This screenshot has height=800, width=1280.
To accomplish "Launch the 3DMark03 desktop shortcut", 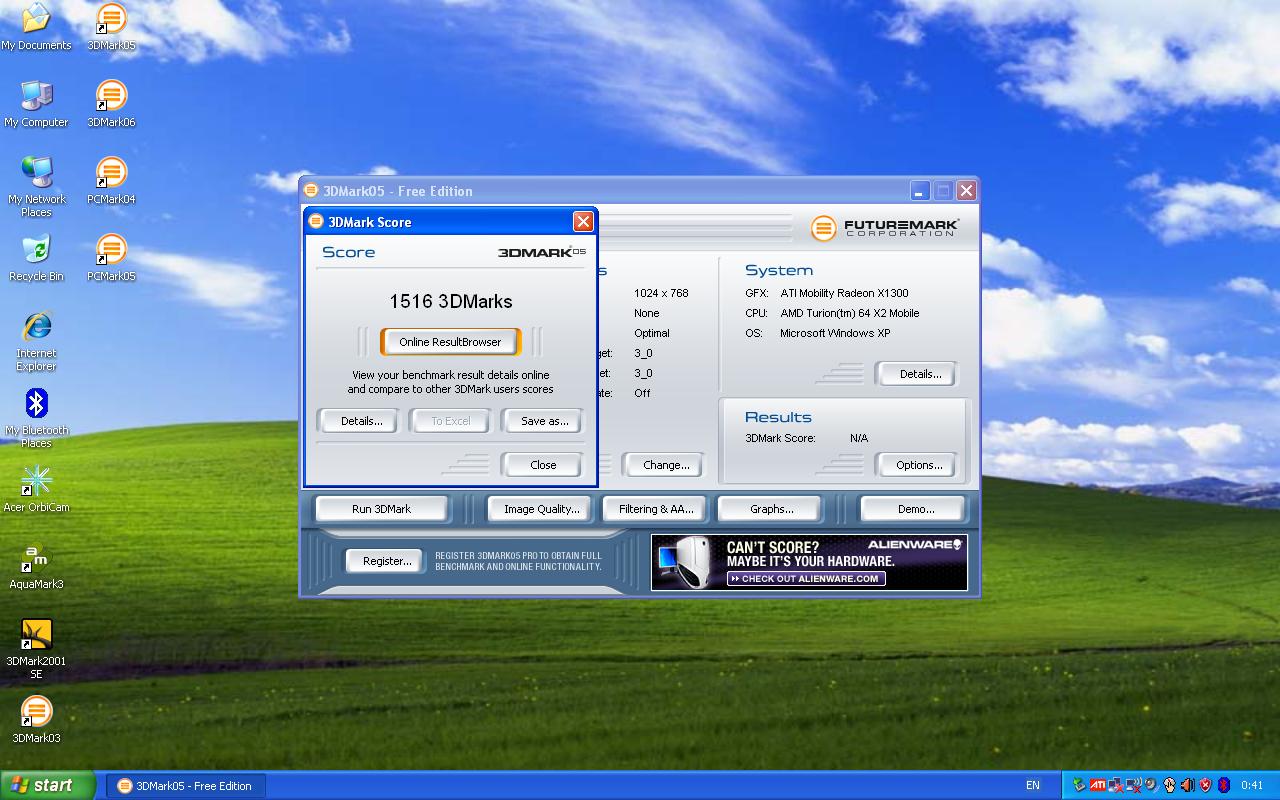I will coord(36,720).
